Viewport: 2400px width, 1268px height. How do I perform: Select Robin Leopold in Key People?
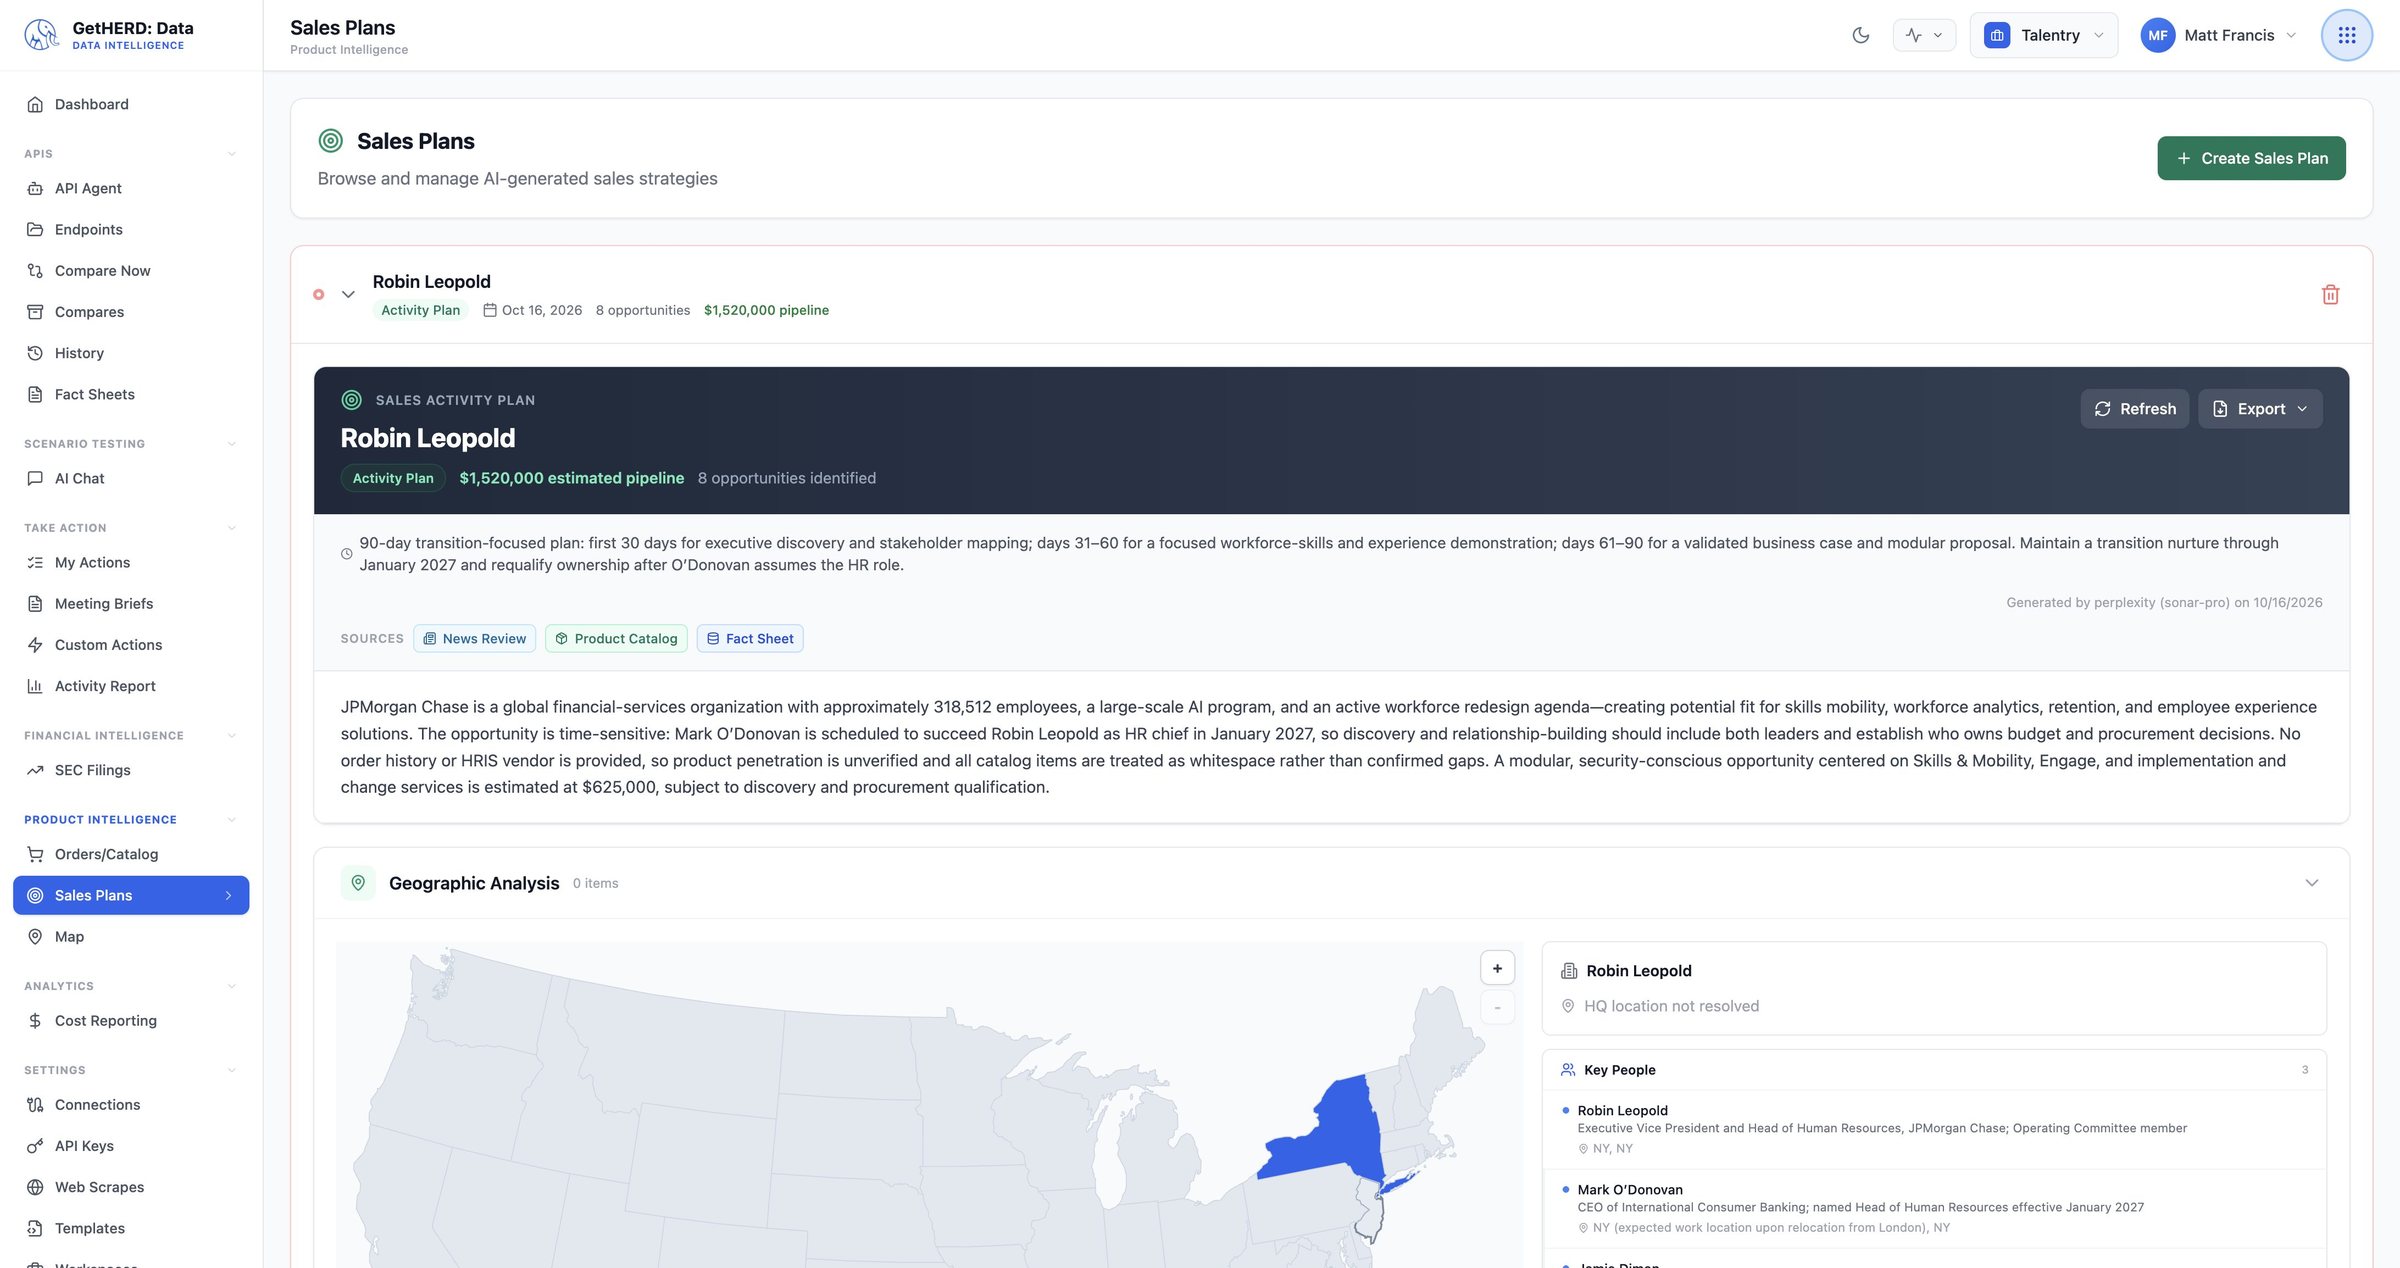coord(1934,1129)
